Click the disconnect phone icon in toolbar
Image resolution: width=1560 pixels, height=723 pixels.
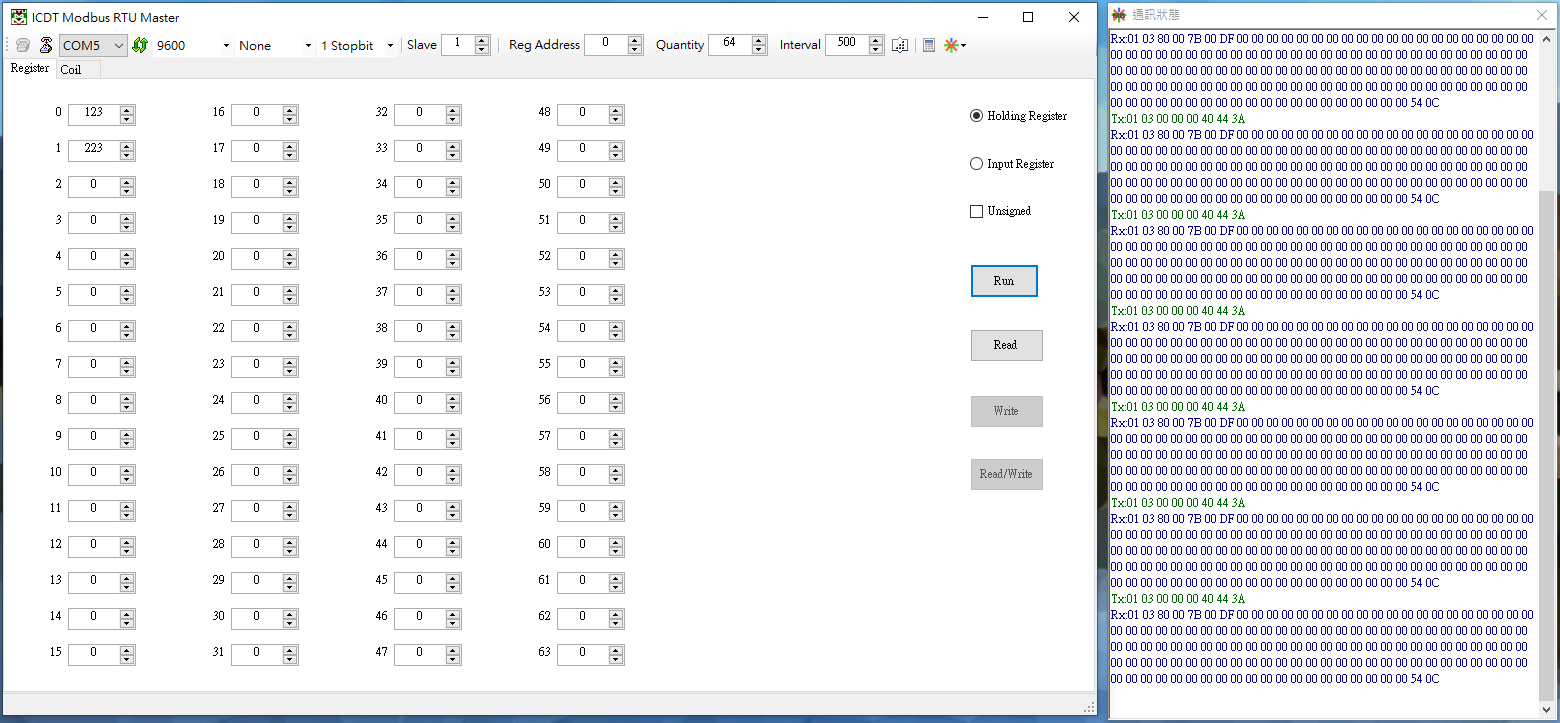[45, 45]
